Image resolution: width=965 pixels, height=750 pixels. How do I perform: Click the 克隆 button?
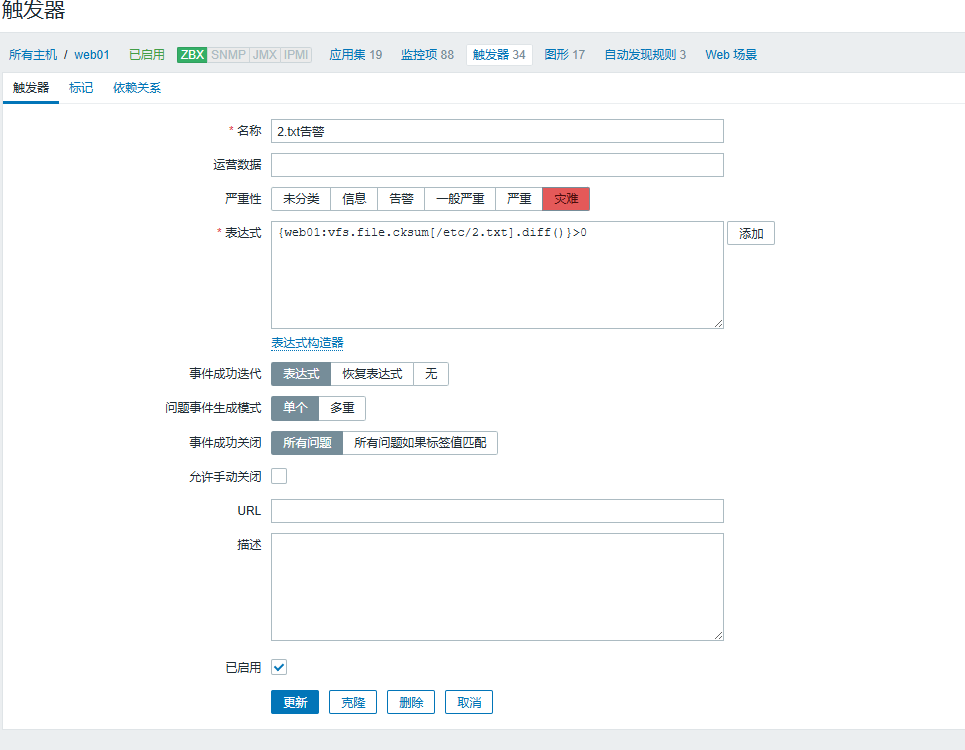pos(353,702)
